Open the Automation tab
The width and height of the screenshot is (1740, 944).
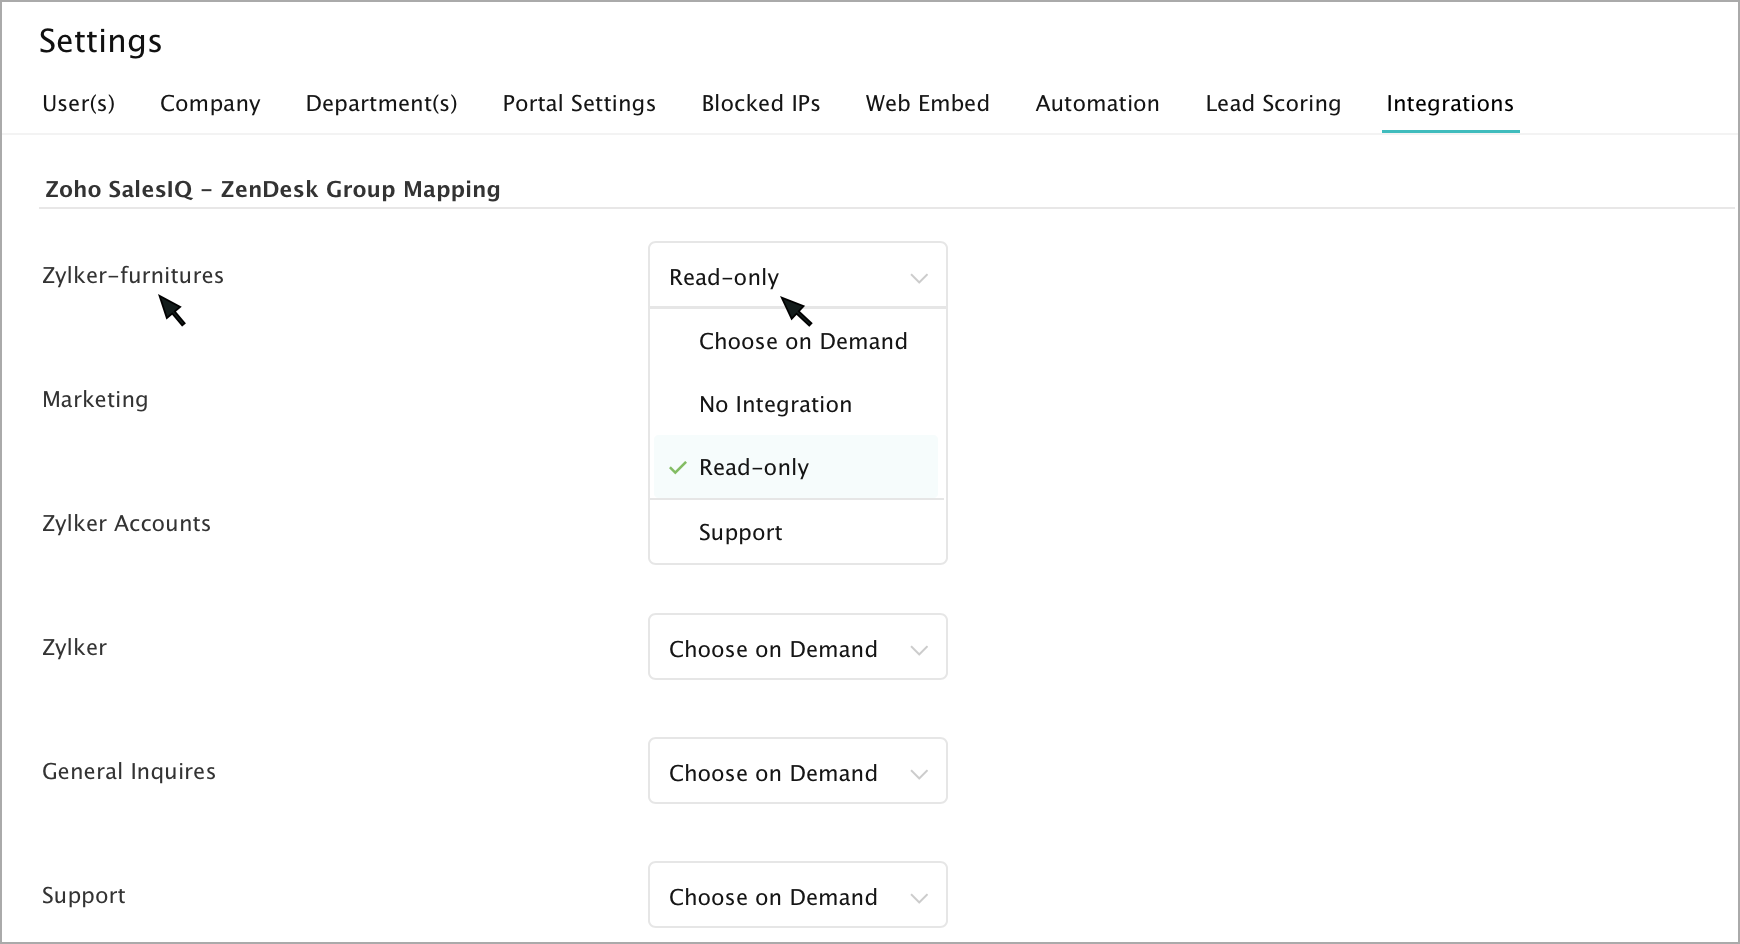pos(1097,104)
